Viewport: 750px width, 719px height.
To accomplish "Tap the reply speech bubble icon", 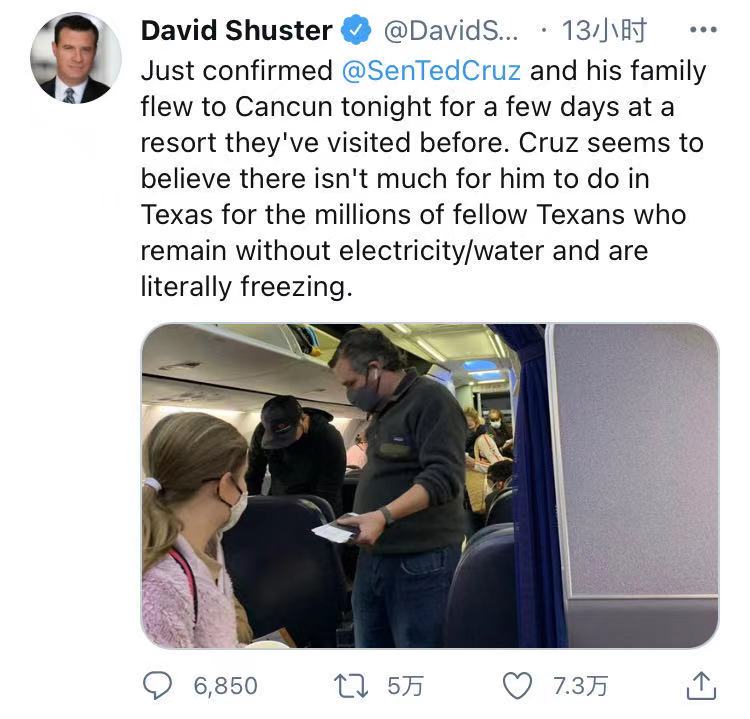I will (158, 685).
